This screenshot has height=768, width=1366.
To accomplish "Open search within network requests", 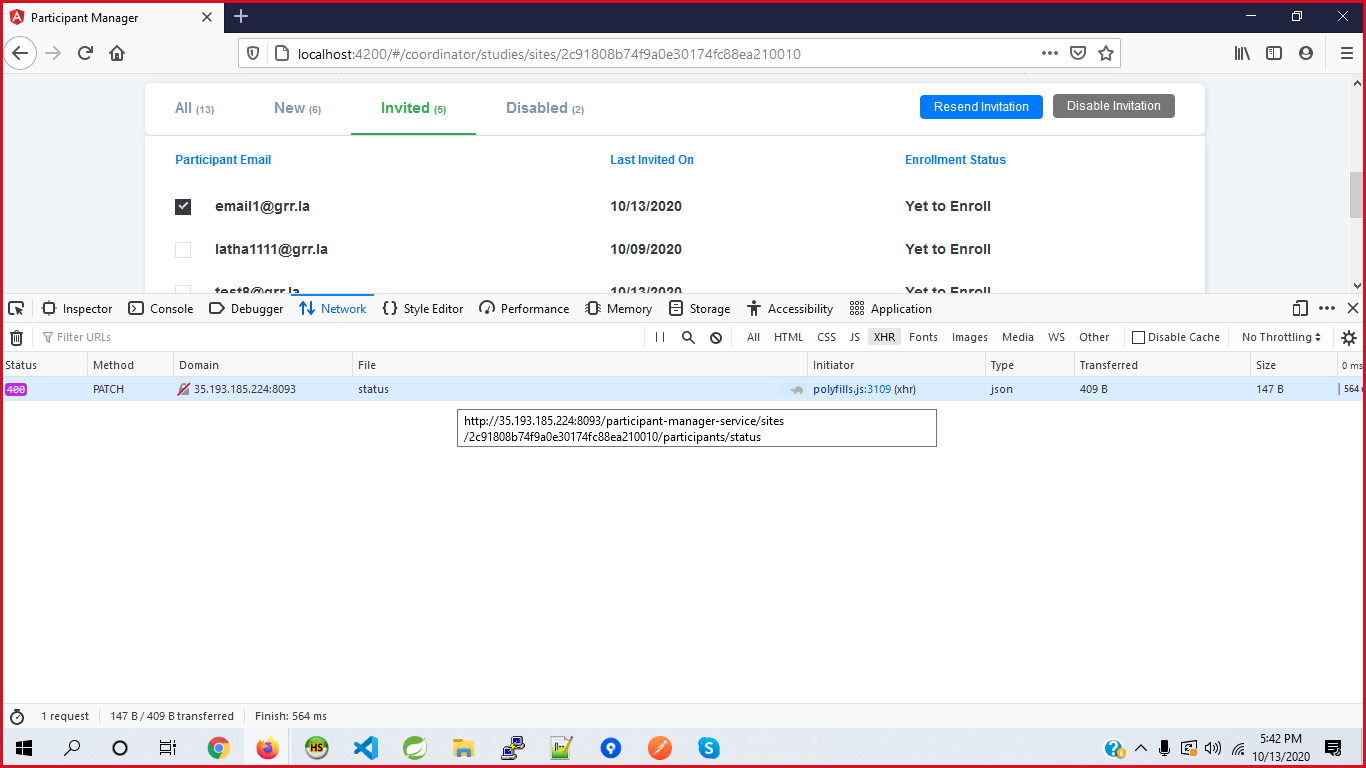I will (x=688, y=337).
